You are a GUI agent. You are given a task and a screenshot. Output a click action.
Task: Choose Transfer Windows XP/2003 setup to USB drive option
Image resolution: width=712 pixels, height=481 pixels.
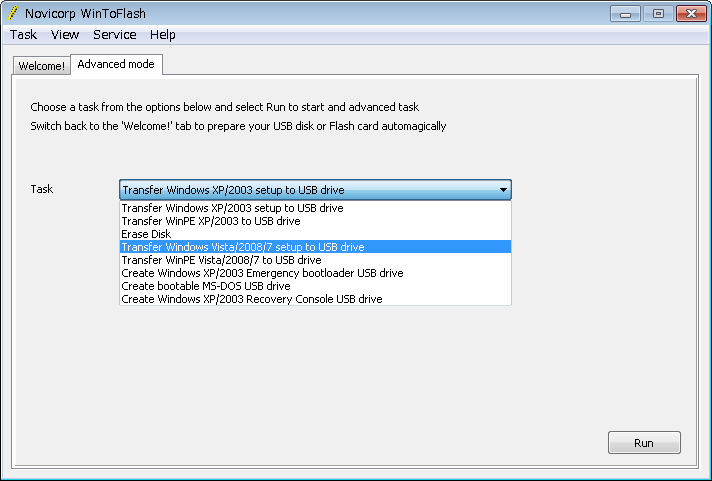[315, 208]
